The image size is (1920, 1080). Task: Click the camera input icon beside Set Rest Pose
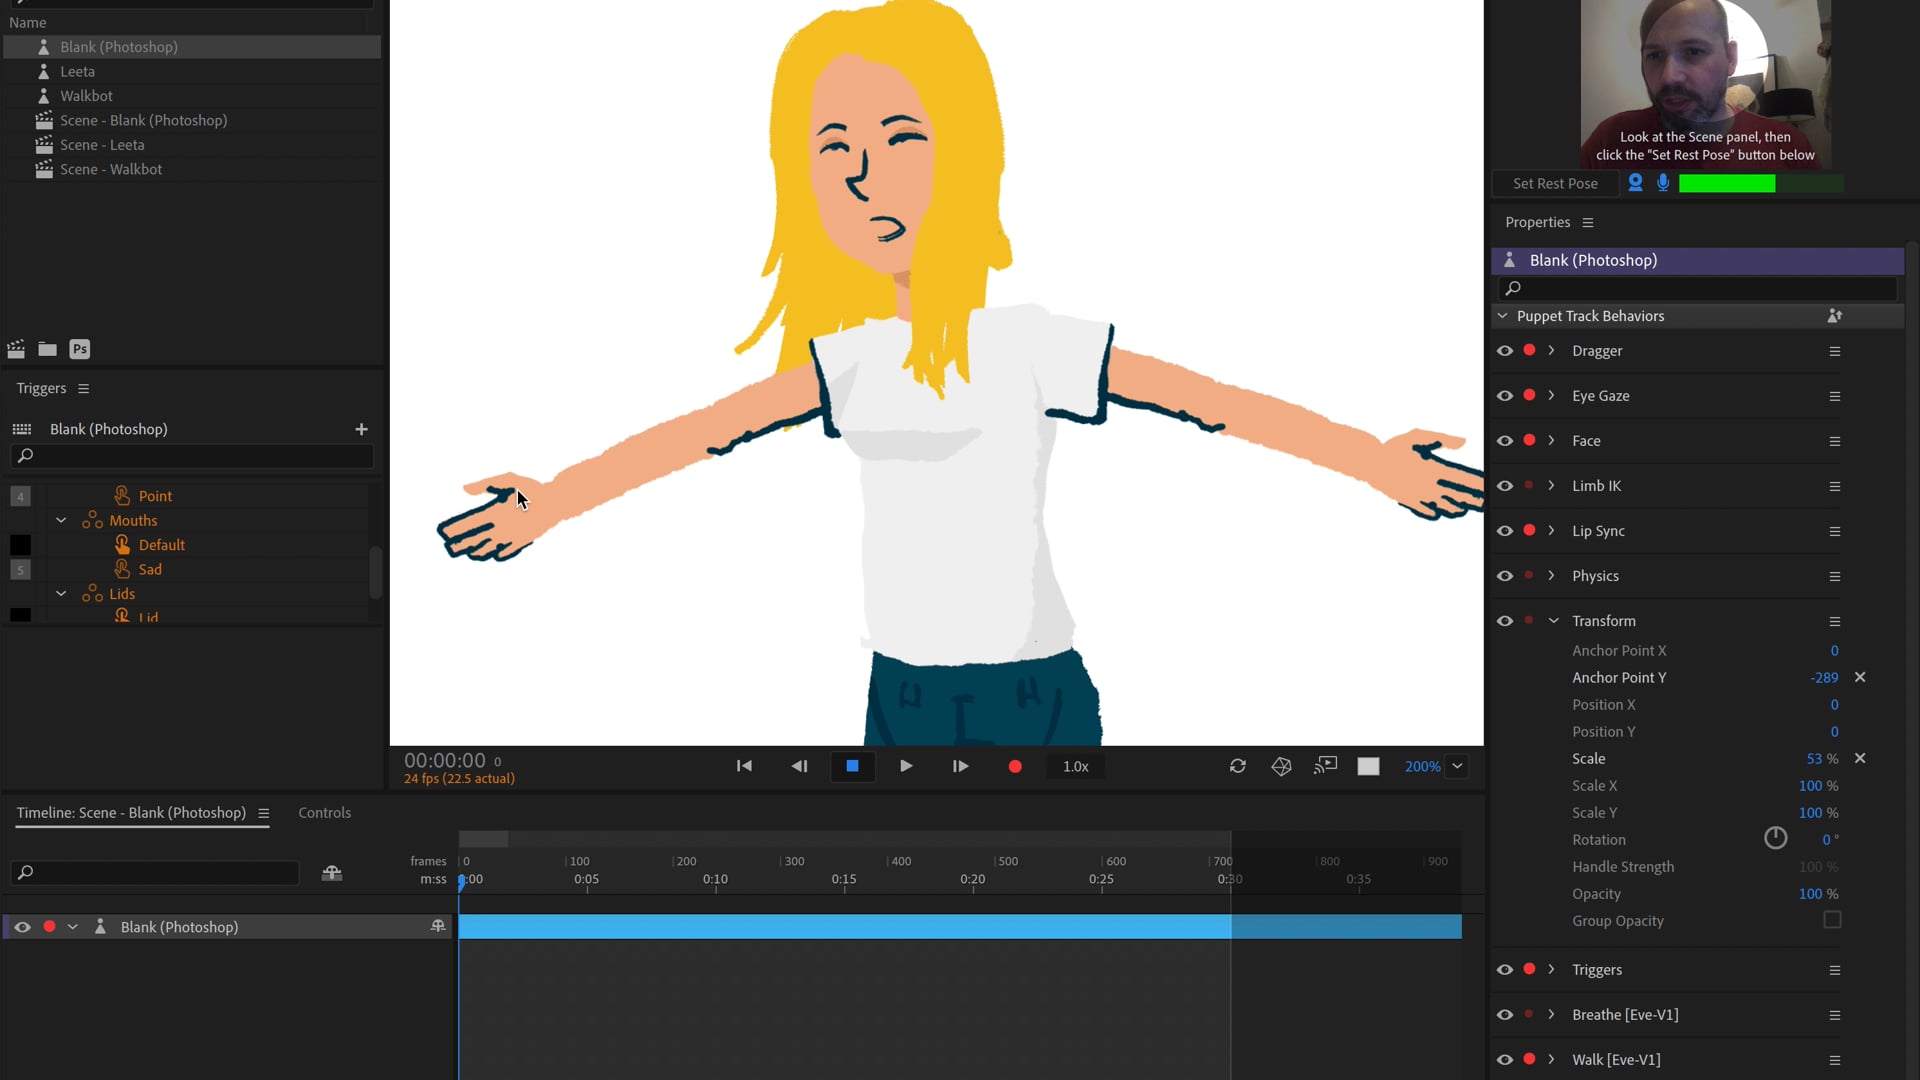1635,183
